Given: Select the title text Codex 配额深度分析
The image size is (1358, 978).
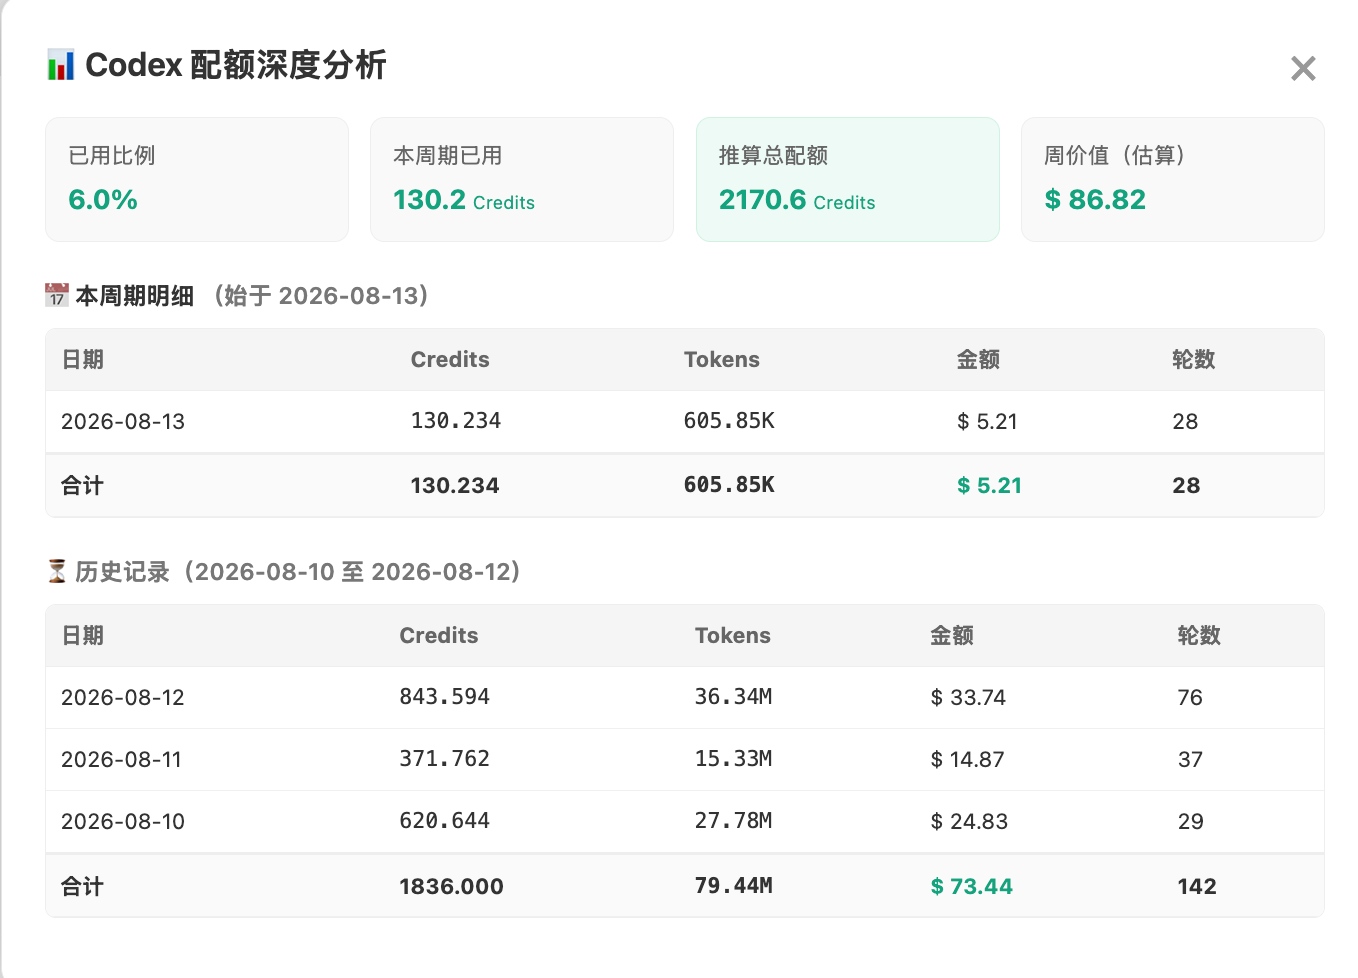Looking at the screenshot, I should (236, 65).
